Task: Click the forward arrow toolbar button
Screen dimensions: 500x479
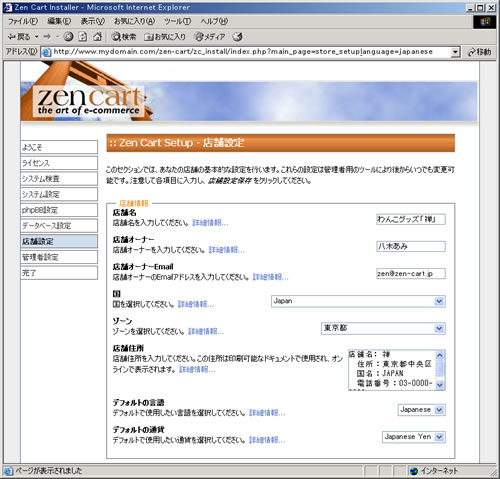Action: pos(47,36)
